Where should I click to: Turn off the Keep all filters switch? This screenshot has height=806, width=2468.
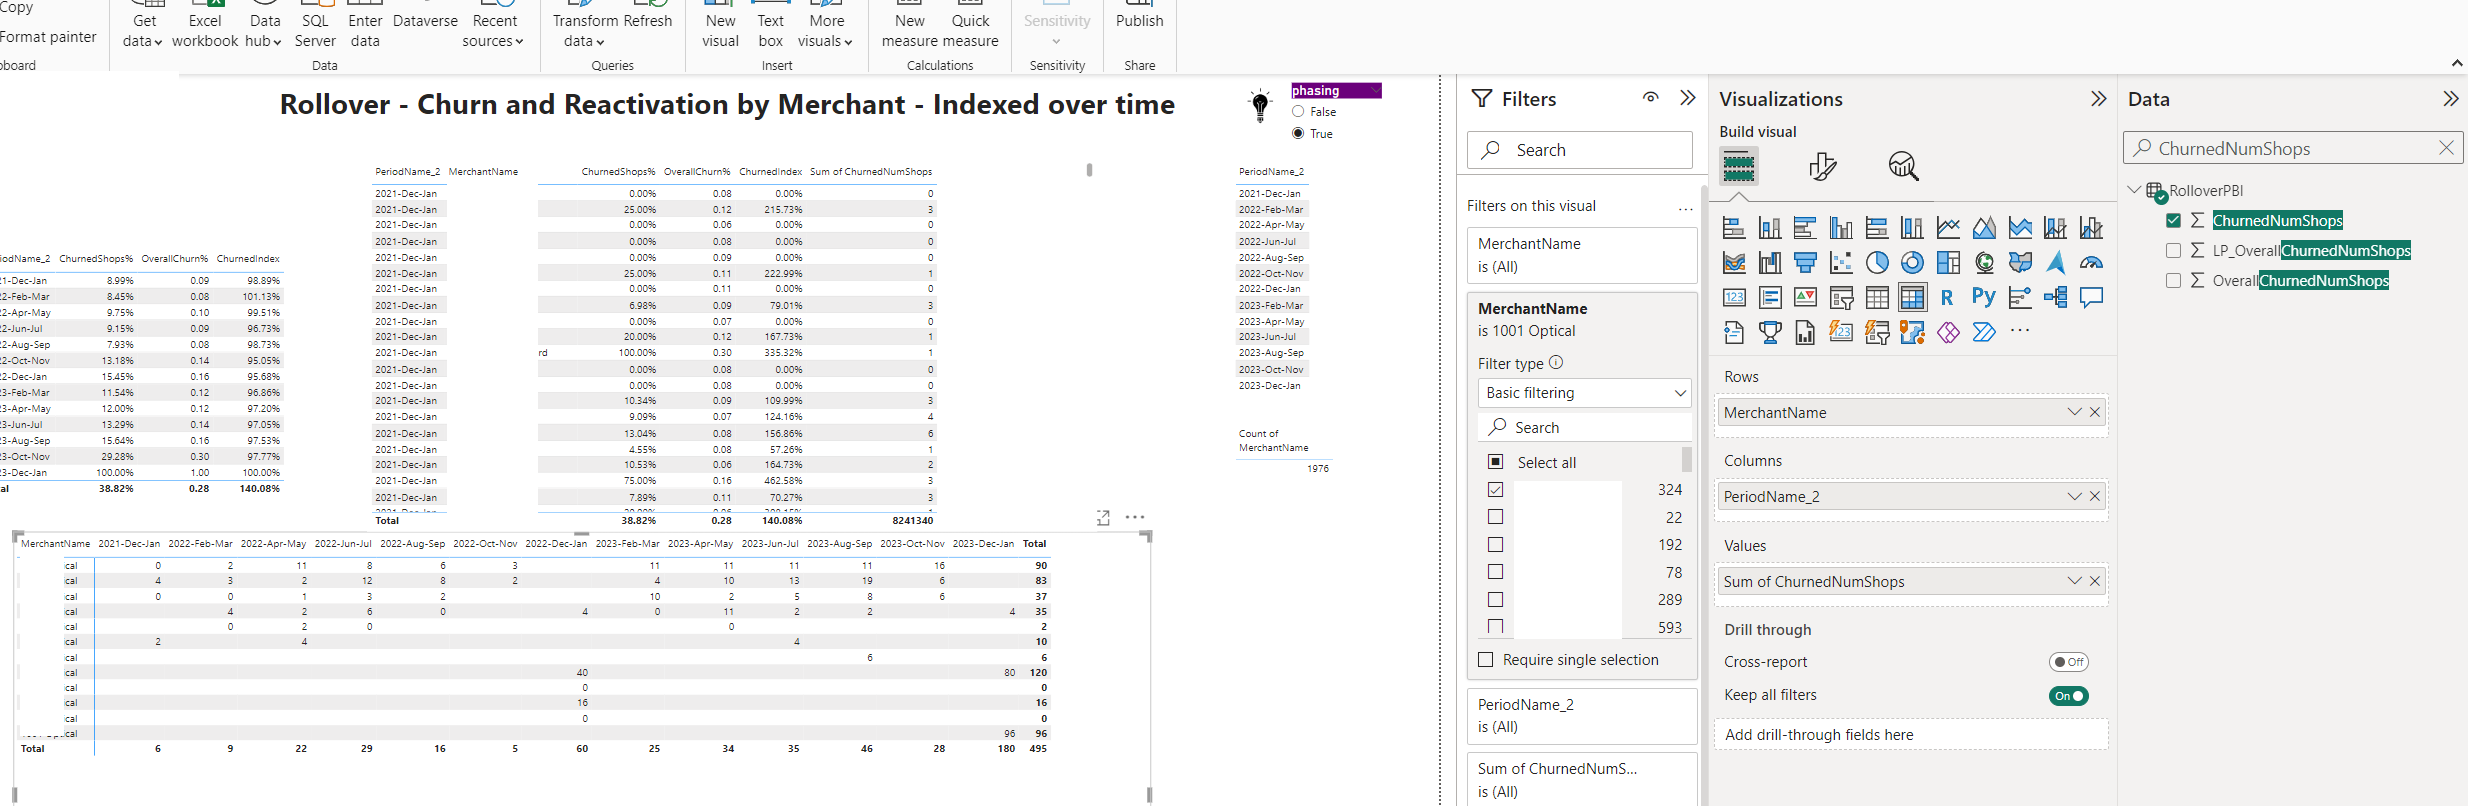tap(2068, 696)
